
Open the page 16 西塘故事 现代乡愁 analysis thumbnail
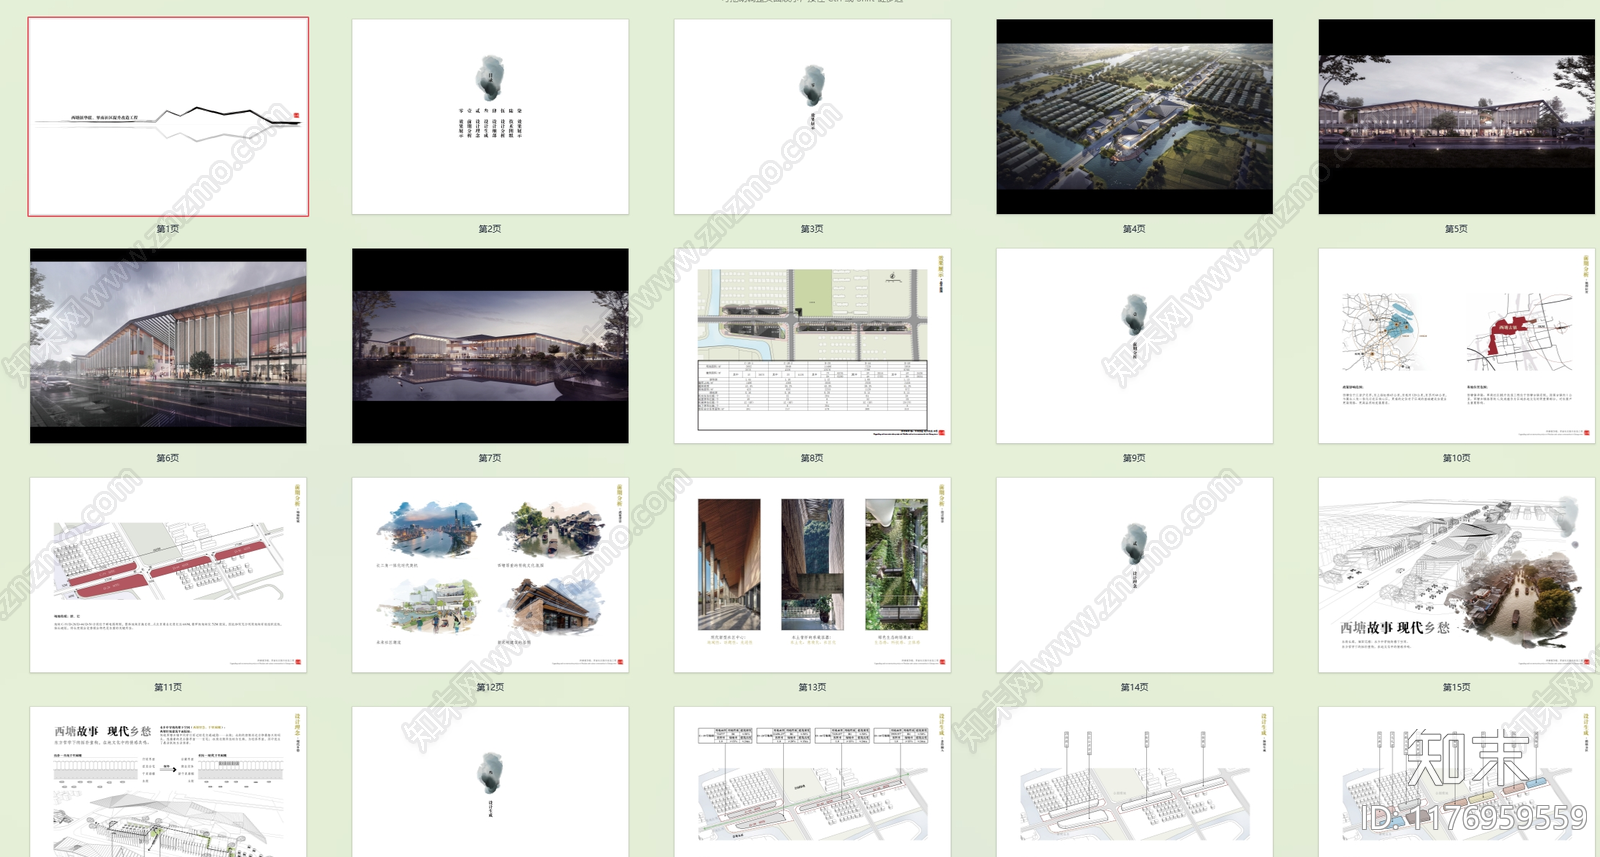(168, 782)
